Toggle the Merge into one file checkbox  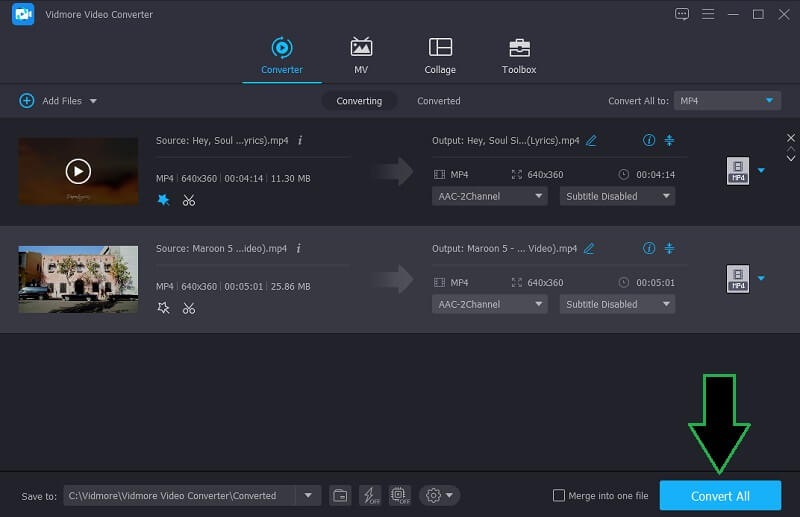(559, 496)
